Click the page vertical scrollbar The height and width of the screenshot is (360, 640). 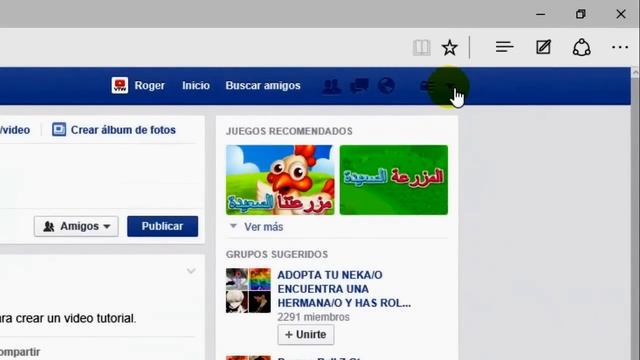point(635,214)
